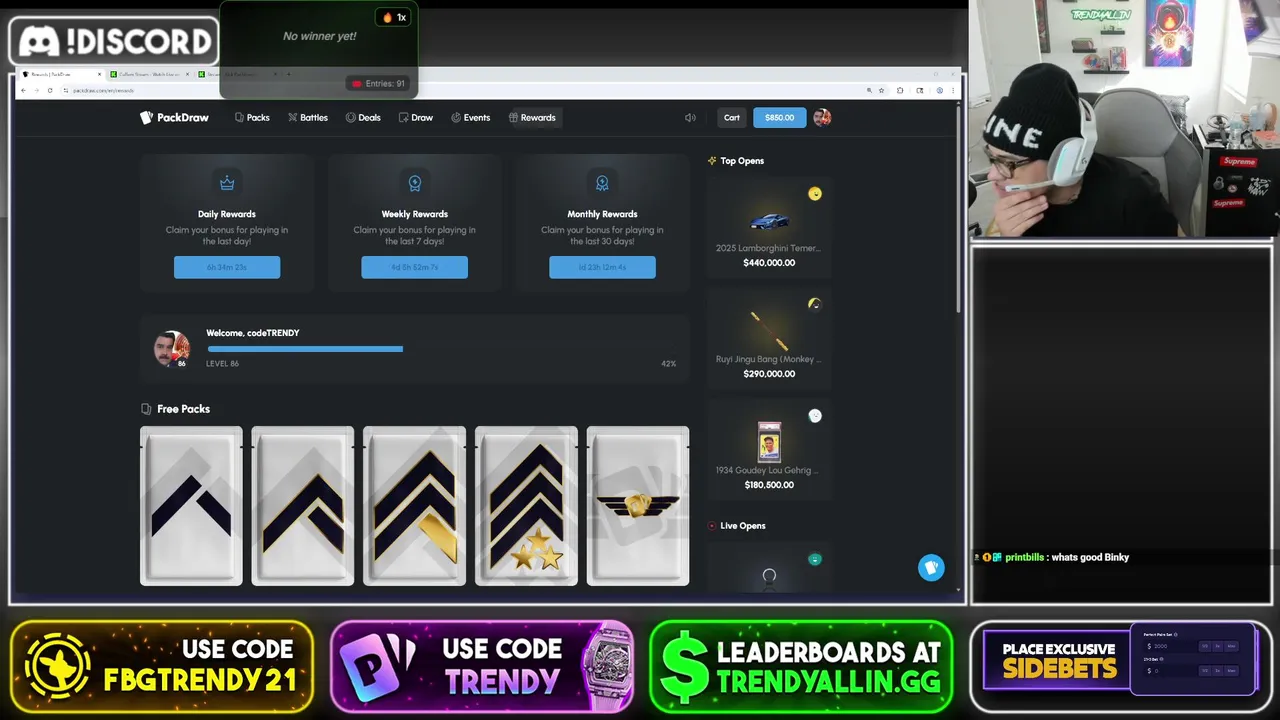The image size is (1280, 720).
Task: Click the USE CODE FBGTRENDY21 banner
Action: (161, 667)
